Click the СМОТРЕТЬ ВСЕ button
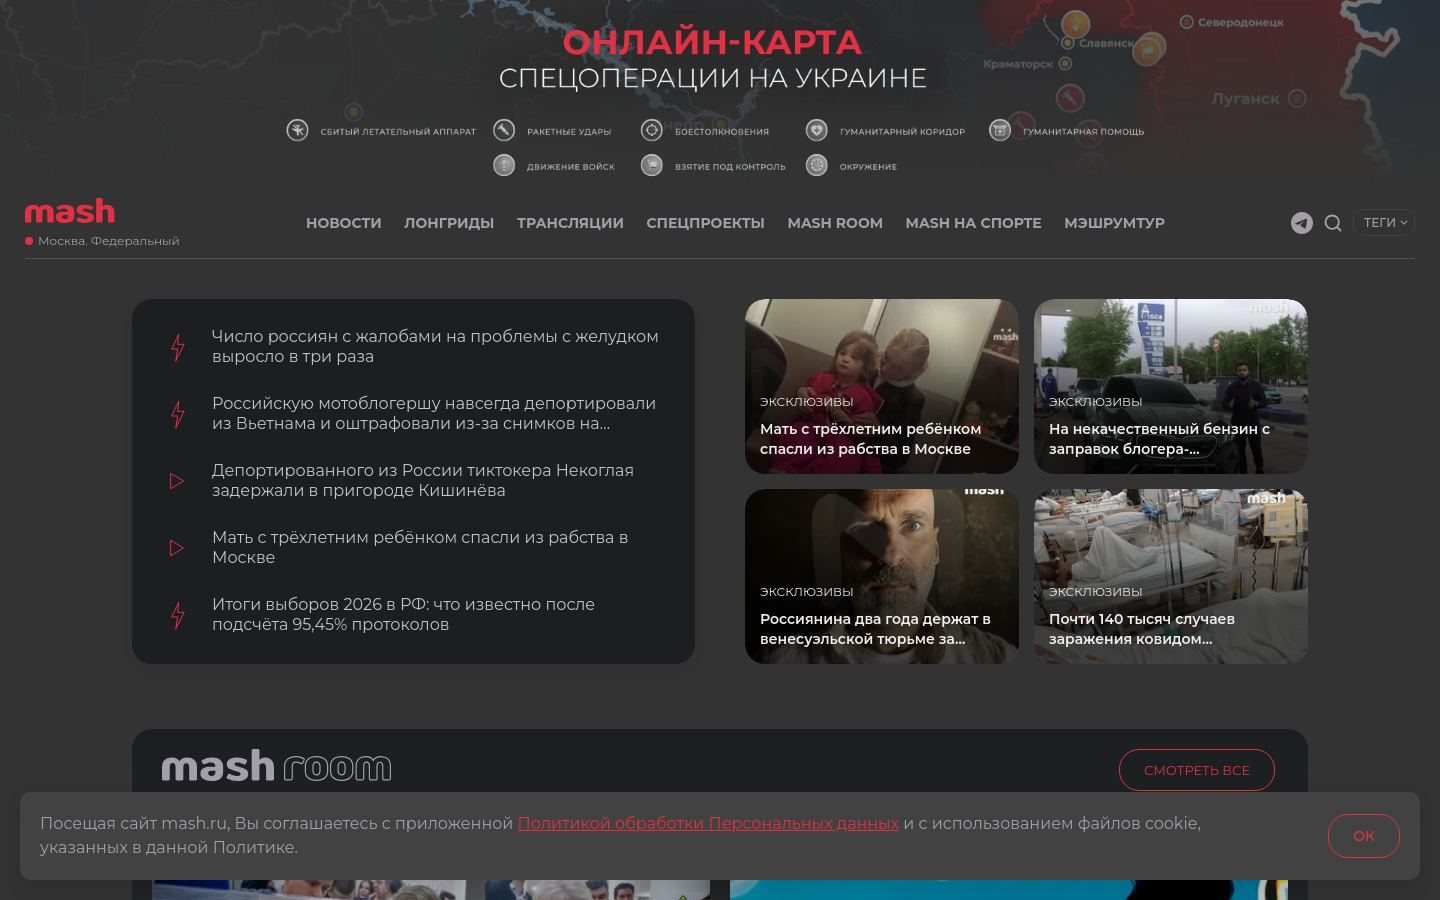 pyautogui.click(x=1197, y=770)
